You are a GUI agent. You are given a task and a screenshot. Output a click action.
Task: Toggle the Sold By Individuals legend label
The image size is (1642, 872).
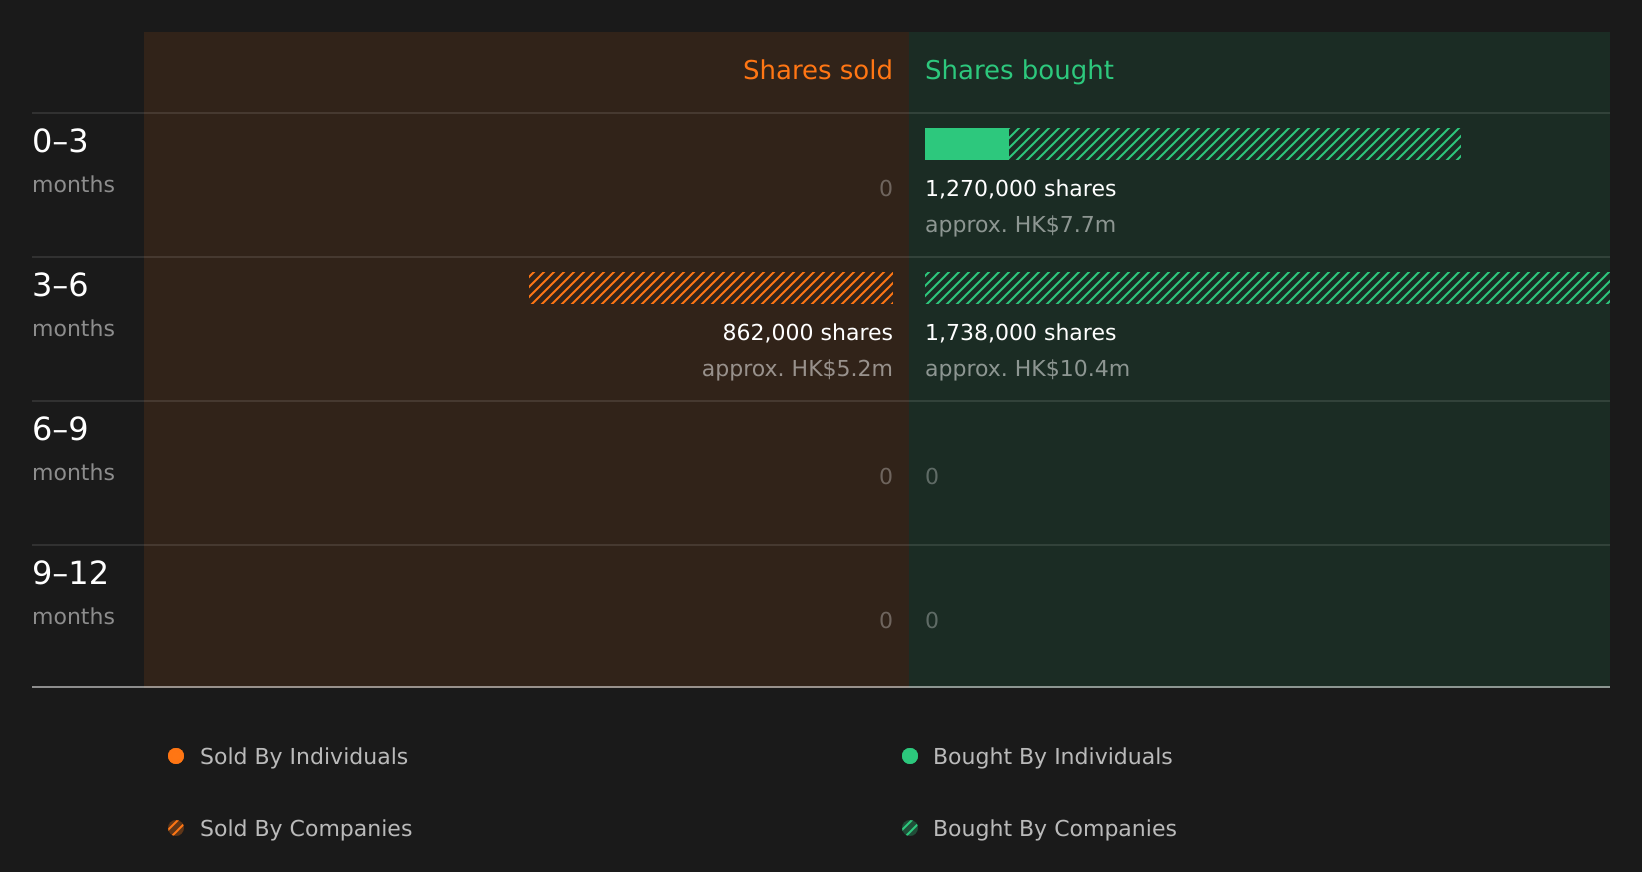click(304, 757)
